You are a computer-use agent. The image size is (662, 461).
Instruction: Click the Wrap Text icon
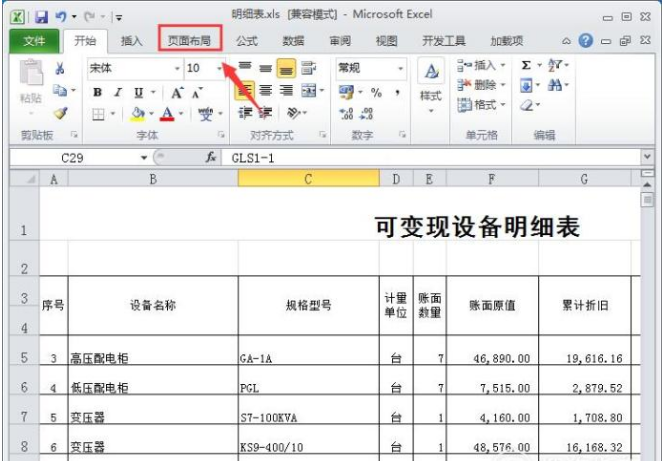pos(309,68)
